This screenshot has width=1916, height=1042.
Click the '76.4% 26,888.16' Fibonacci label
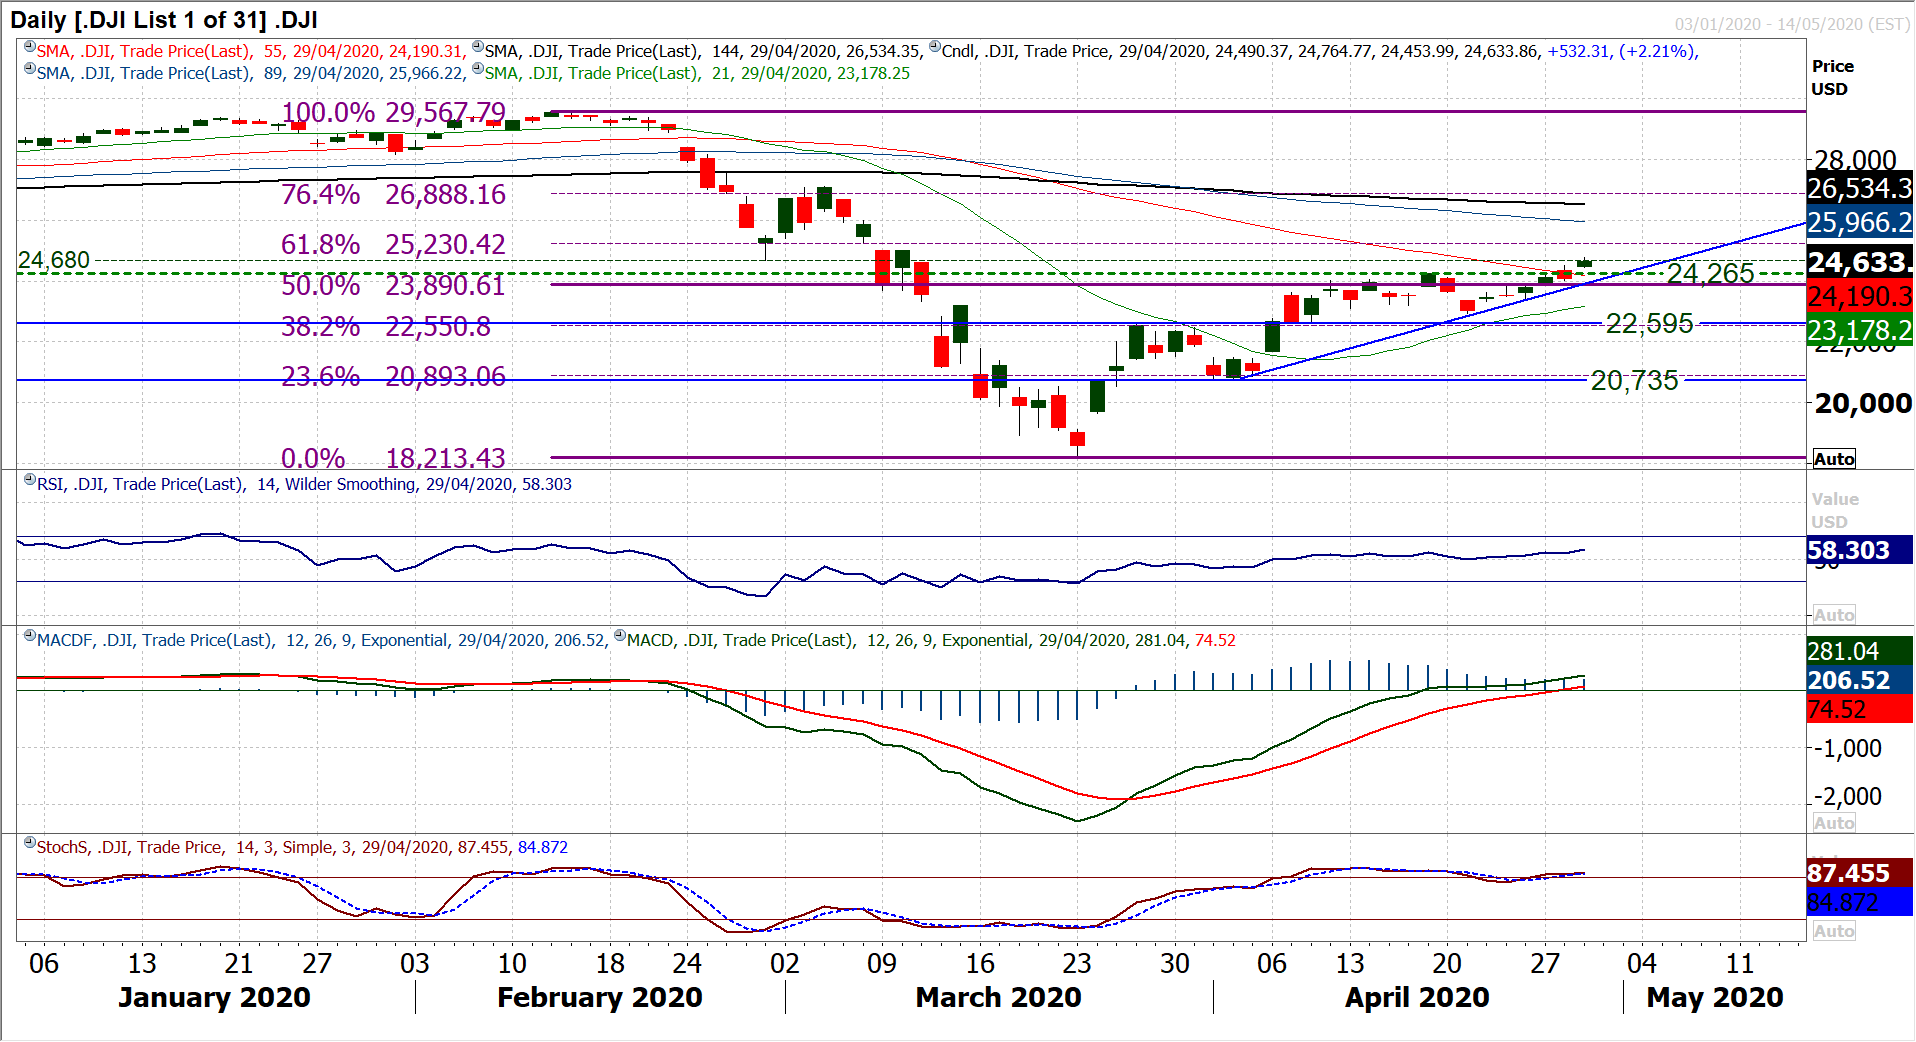tap(394, 194)
